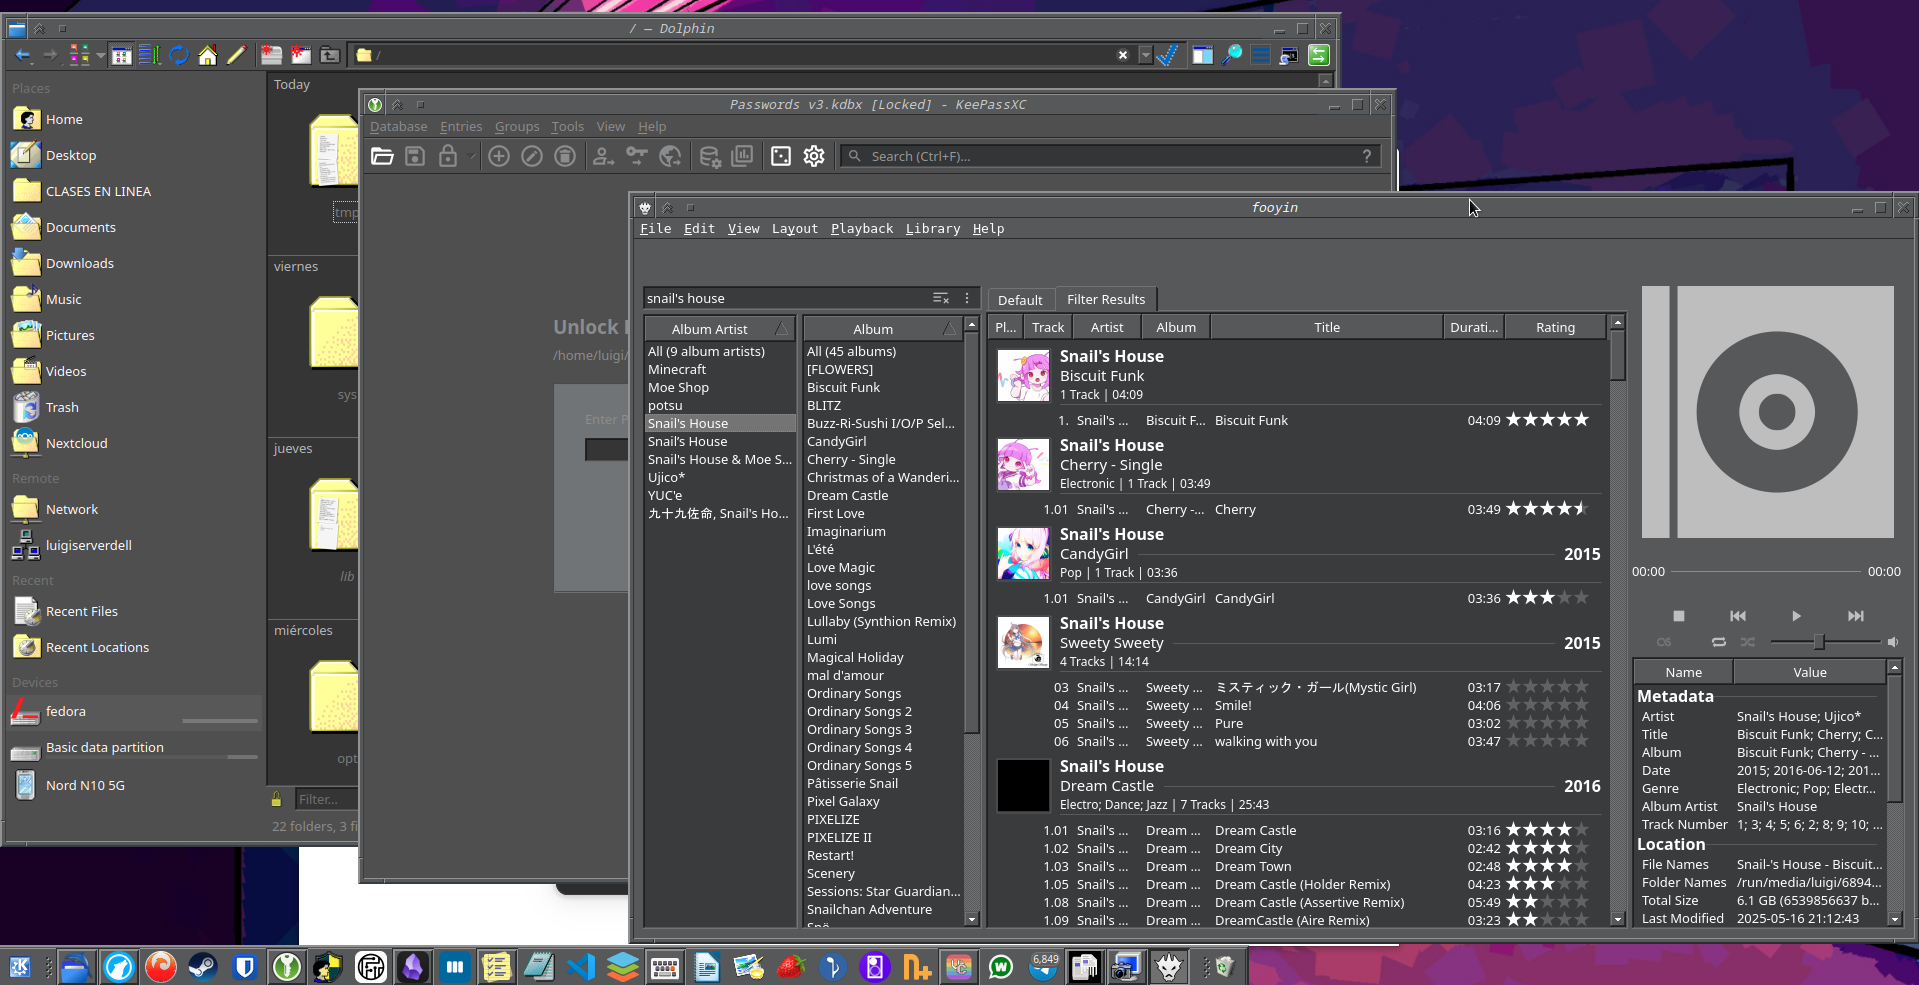Screen dimensions: 1919x985
Task: Click the Dolphin home icon
Action: pyautogui.click(x=207, y=56)
